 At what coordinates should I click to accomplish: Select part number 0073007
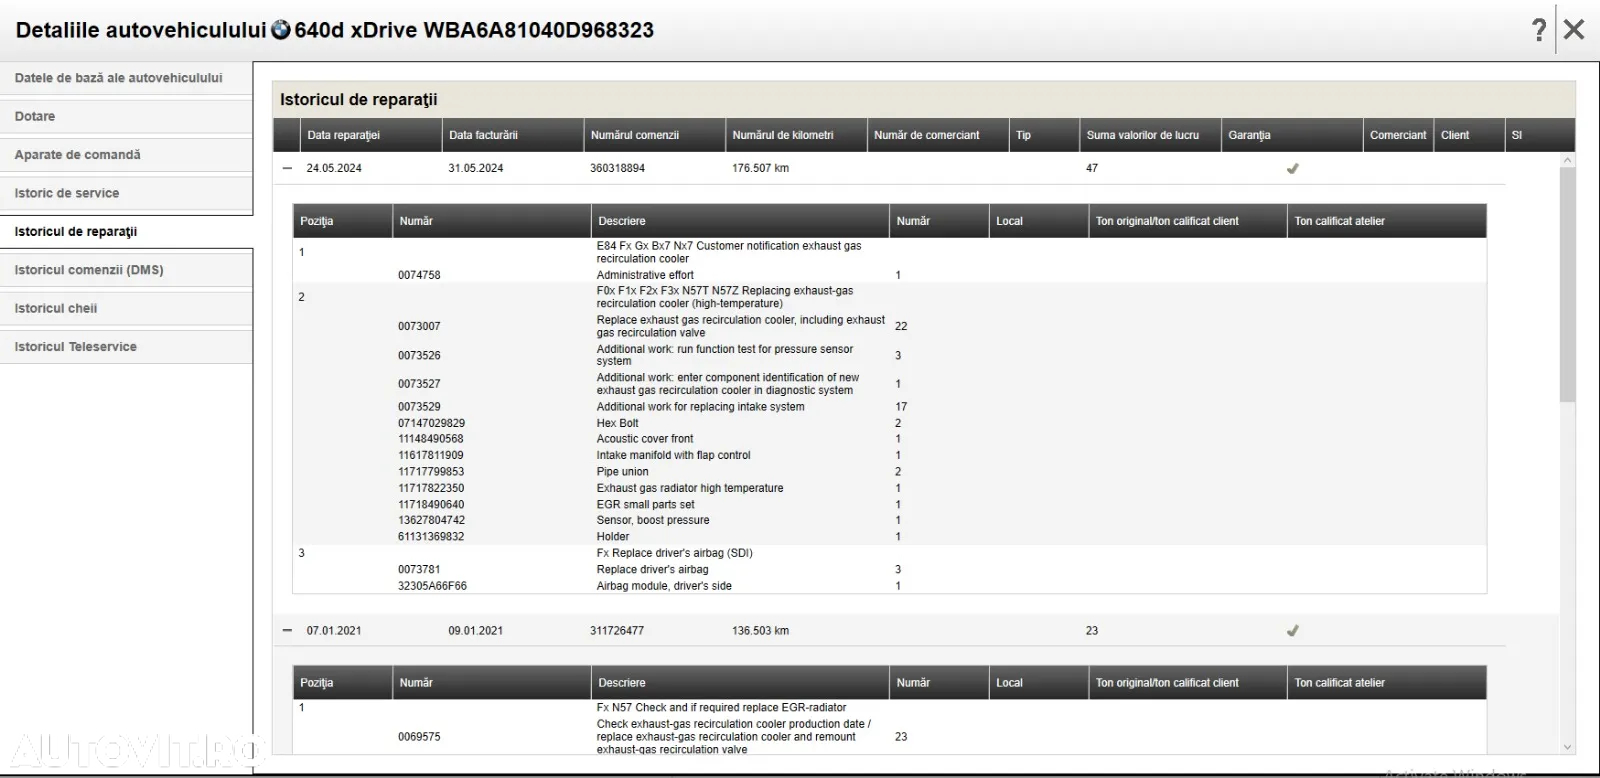[x=419, y=326]
